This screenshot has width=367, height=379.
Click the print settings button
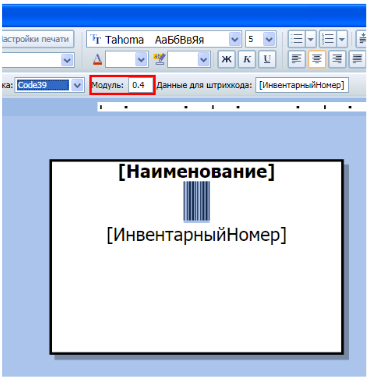[x=37, y=39]
